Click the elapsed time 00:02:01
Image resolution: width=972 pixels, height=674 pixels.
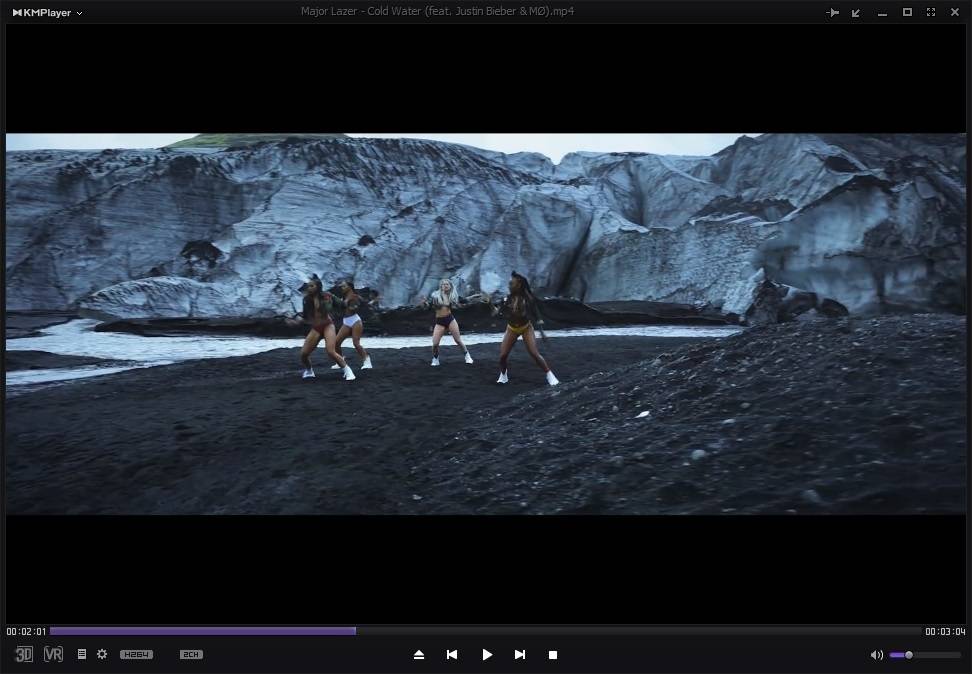[x=27, y=632]
